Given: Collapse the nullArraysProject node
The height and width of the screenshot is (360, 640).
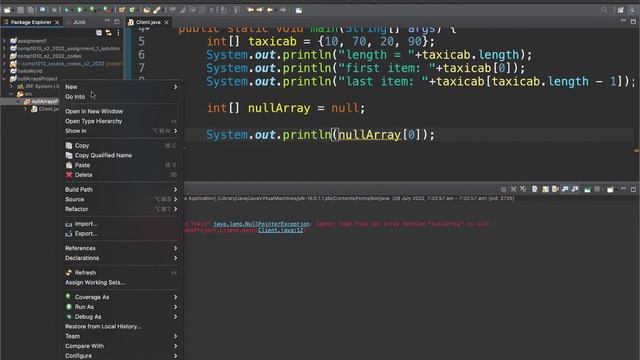Looking at the screenshot, I should tap(4, 78).
